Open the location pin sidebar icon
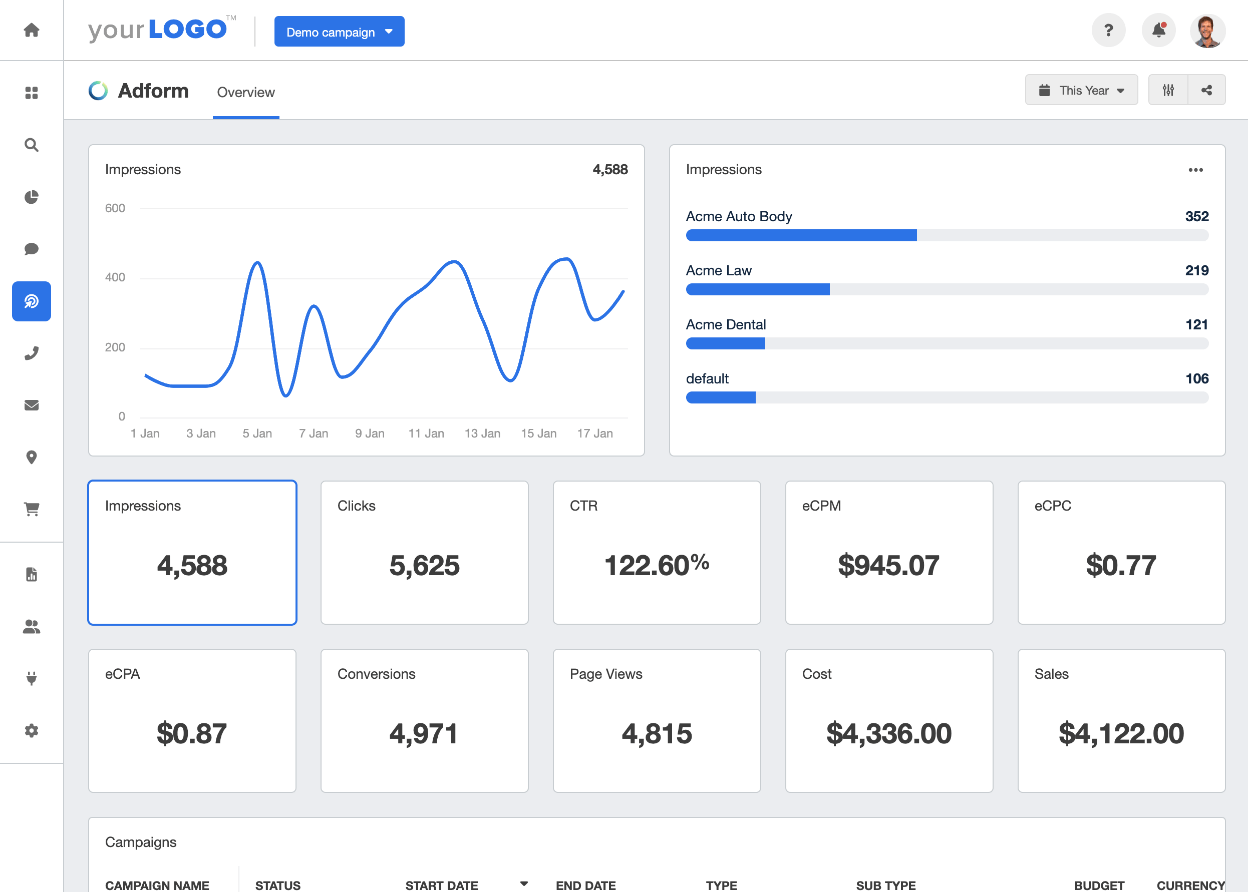Screen dimensions: 1248x892 (x=31, y=457)
